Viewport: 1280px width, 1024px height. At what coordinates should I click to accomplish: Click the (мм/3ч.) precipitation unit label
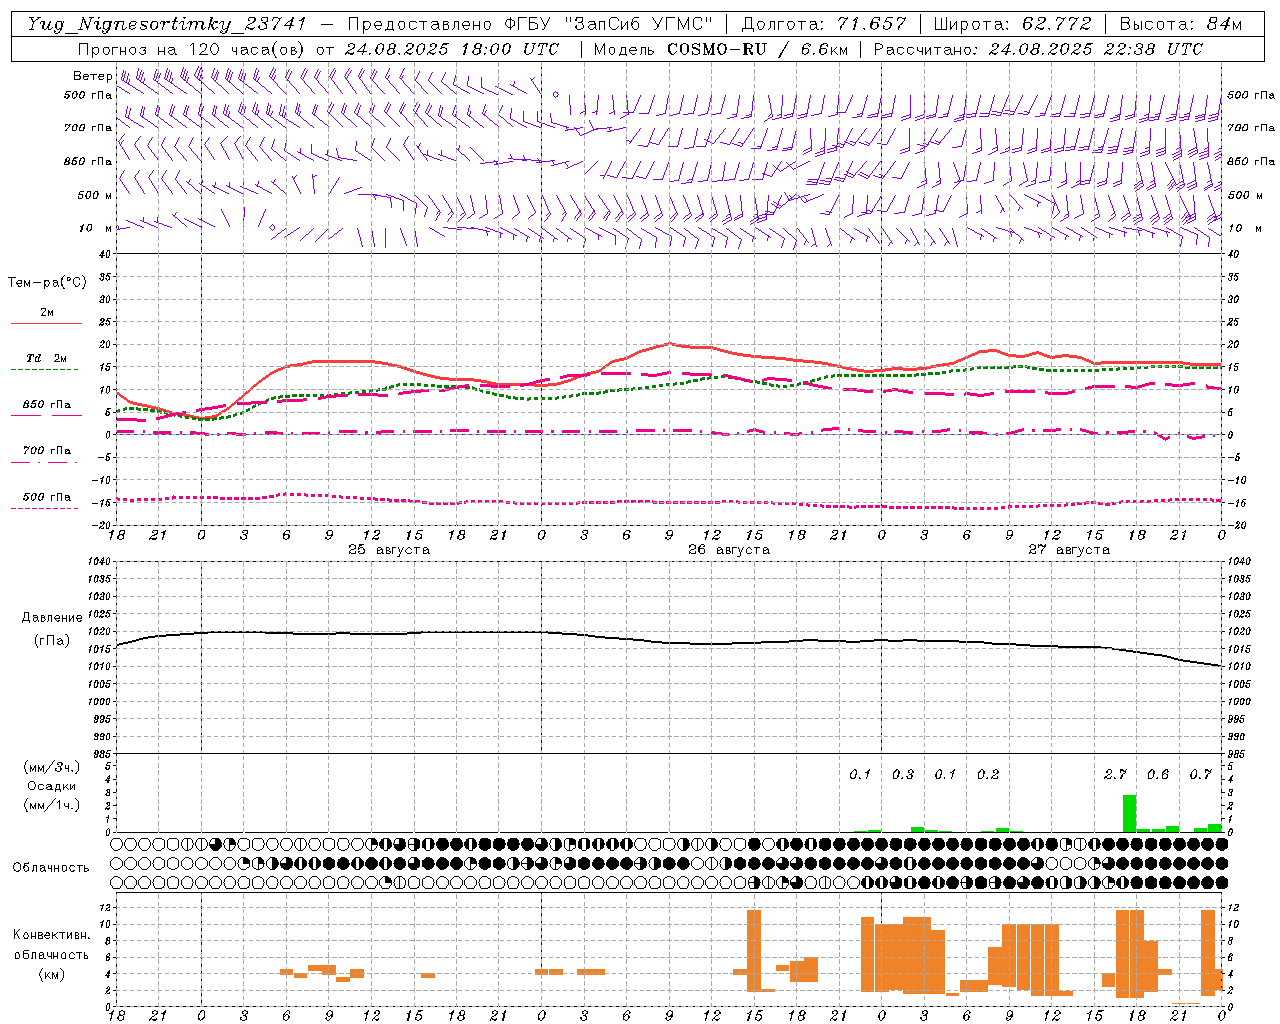pyautogui.click(x=52, y=767)
